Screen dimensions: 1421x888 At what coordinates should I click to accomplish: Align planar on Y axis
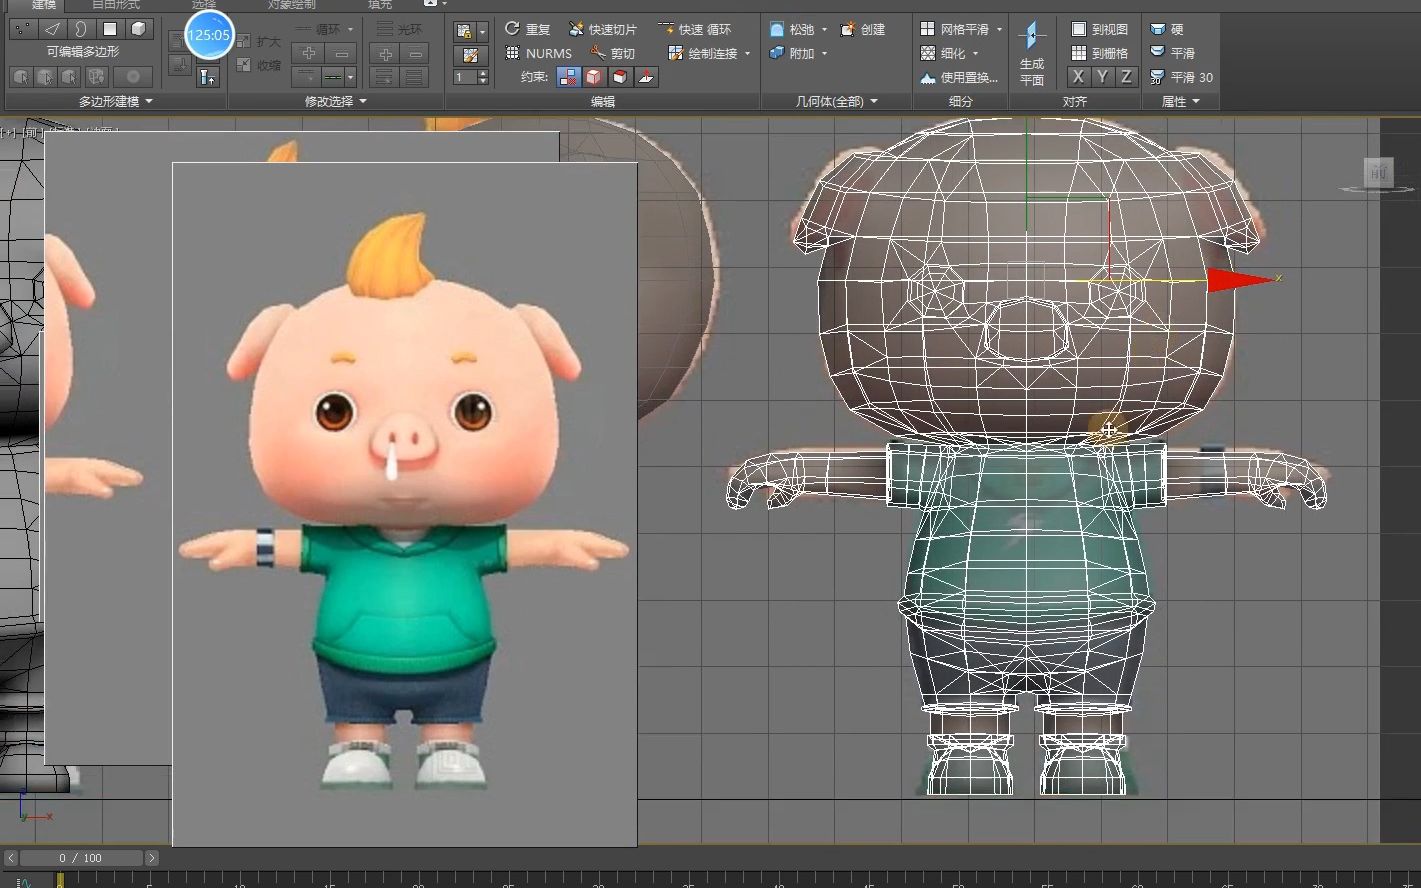point(1101,77)
